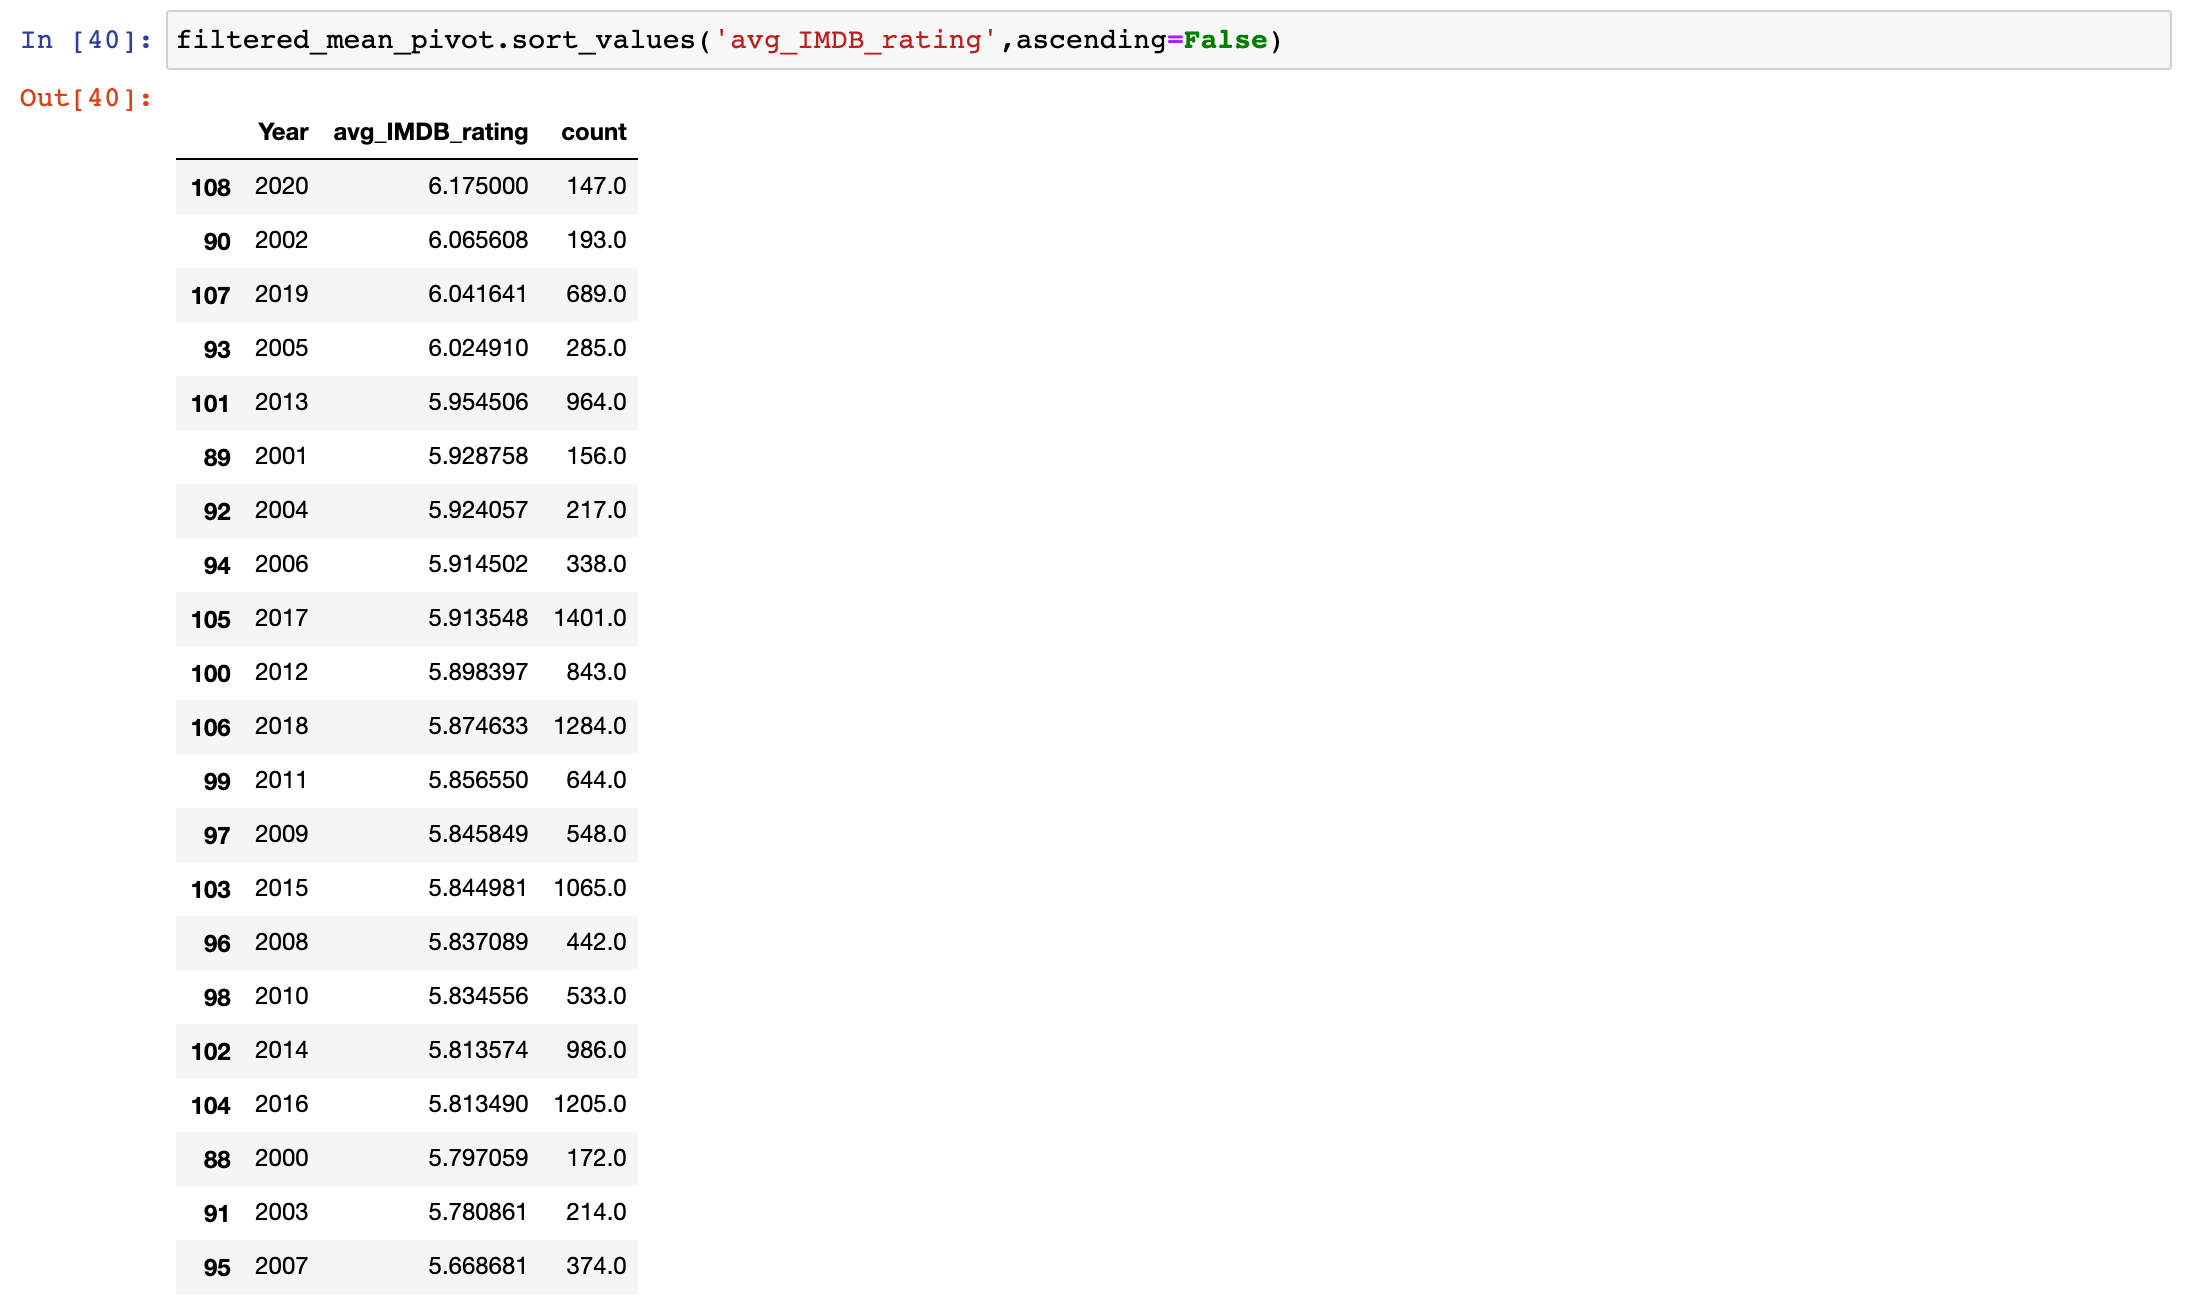
Task: Click the rating value 6.065608
Action: point(478,240)
